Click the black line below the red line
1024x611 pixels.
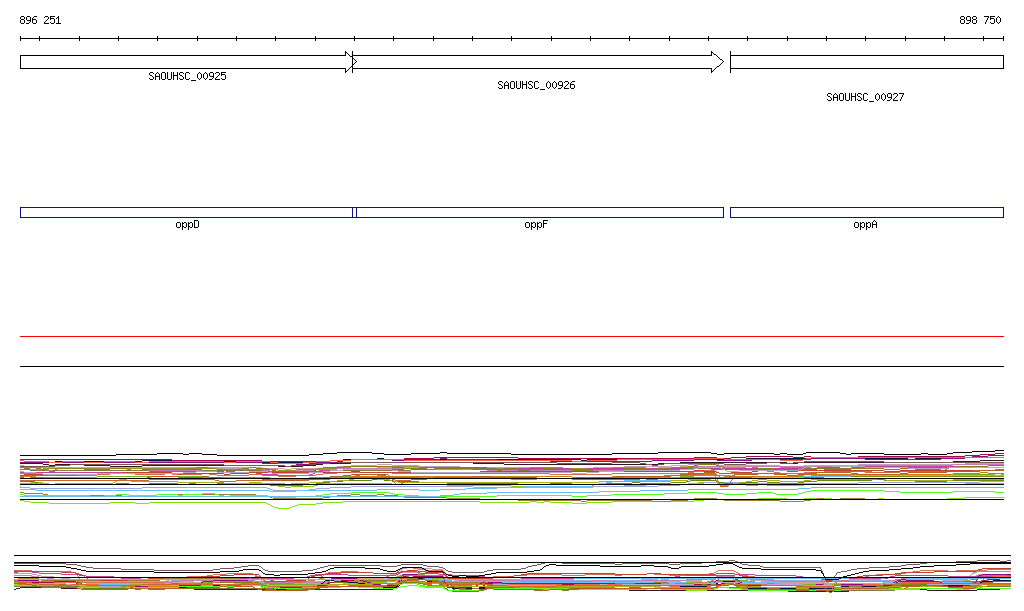tap(511, 367)
